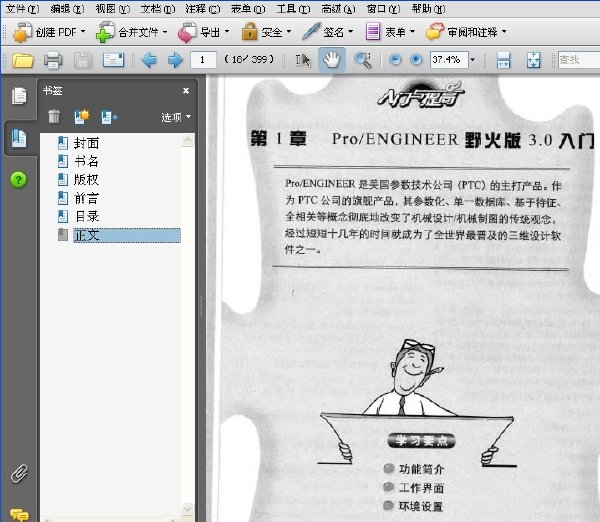Delete bookmark with trash icon
Image resolution: width=600 pixels, height=522 pixels.
click(54, 116)
